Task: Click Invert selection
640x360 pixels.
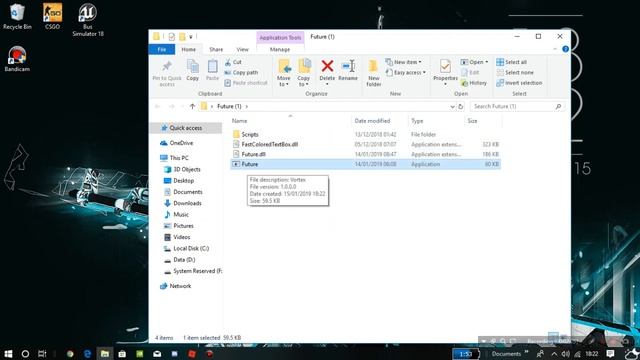Action: click(519, 83)
